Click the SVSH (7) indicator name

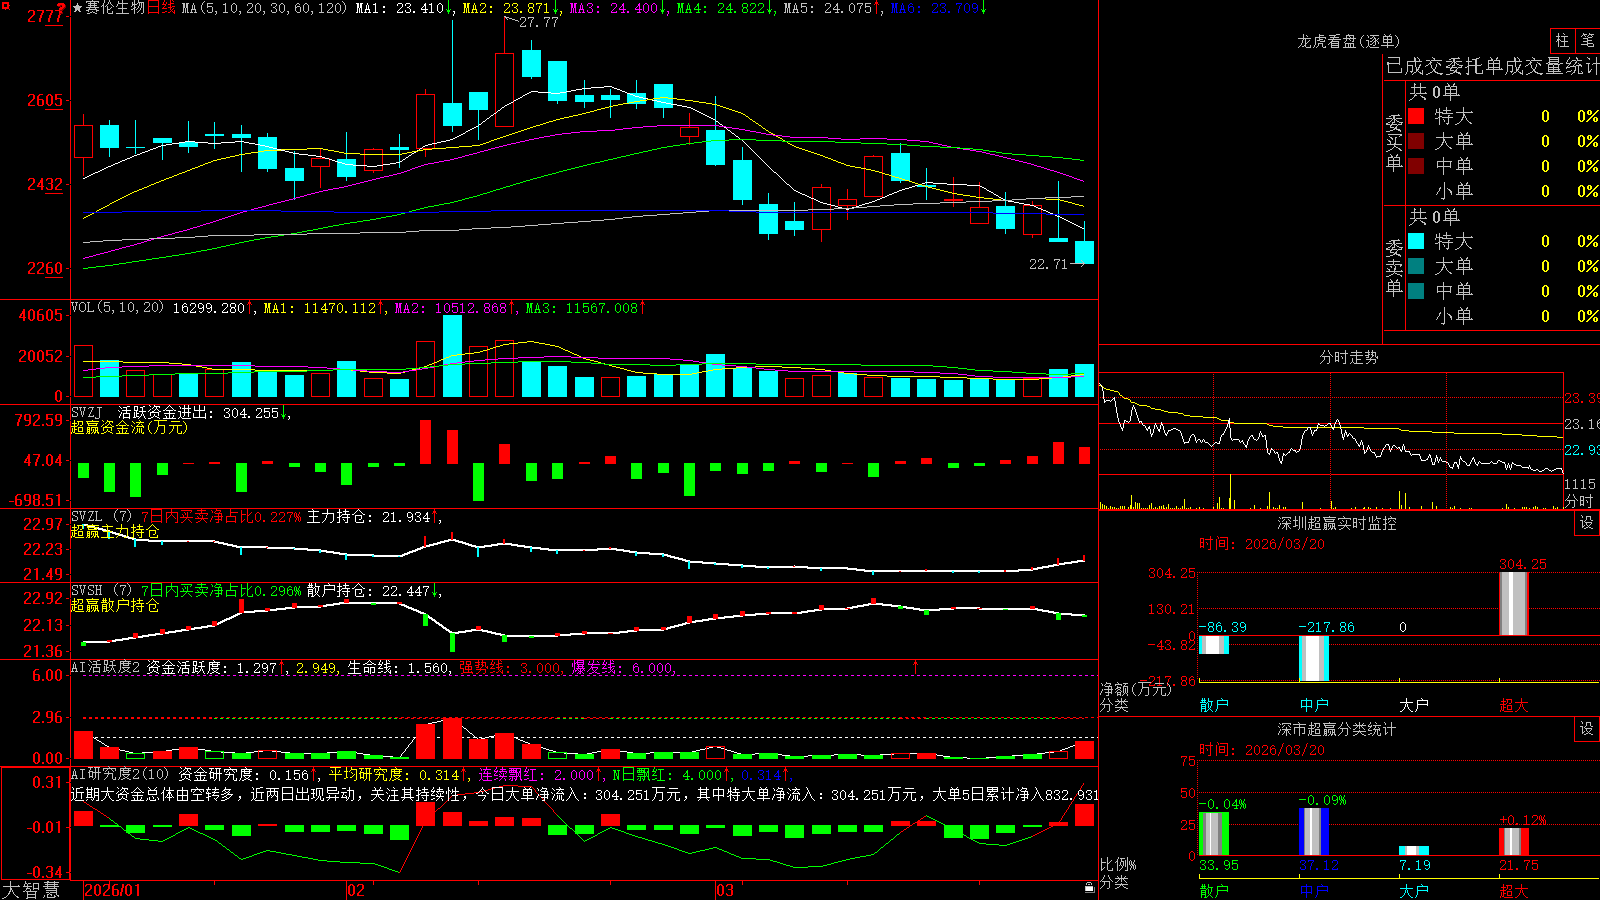coord(101,590)
